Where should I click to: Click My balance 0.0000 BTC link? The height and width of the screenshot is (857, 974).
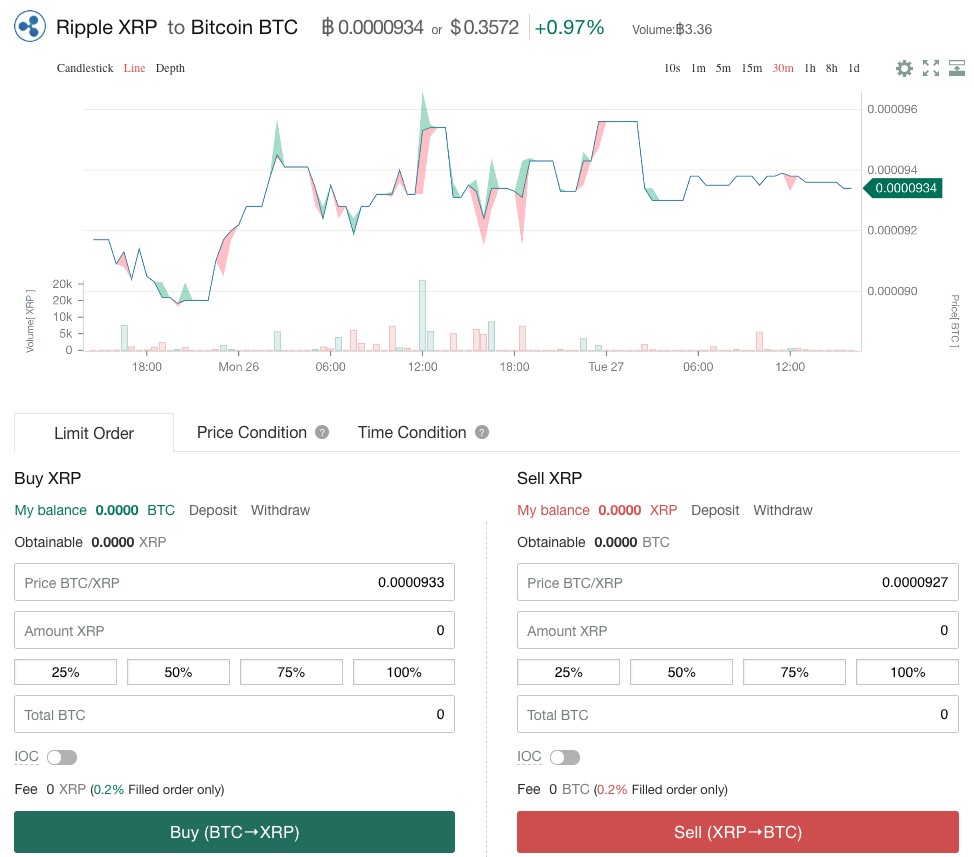click(94, 510)
